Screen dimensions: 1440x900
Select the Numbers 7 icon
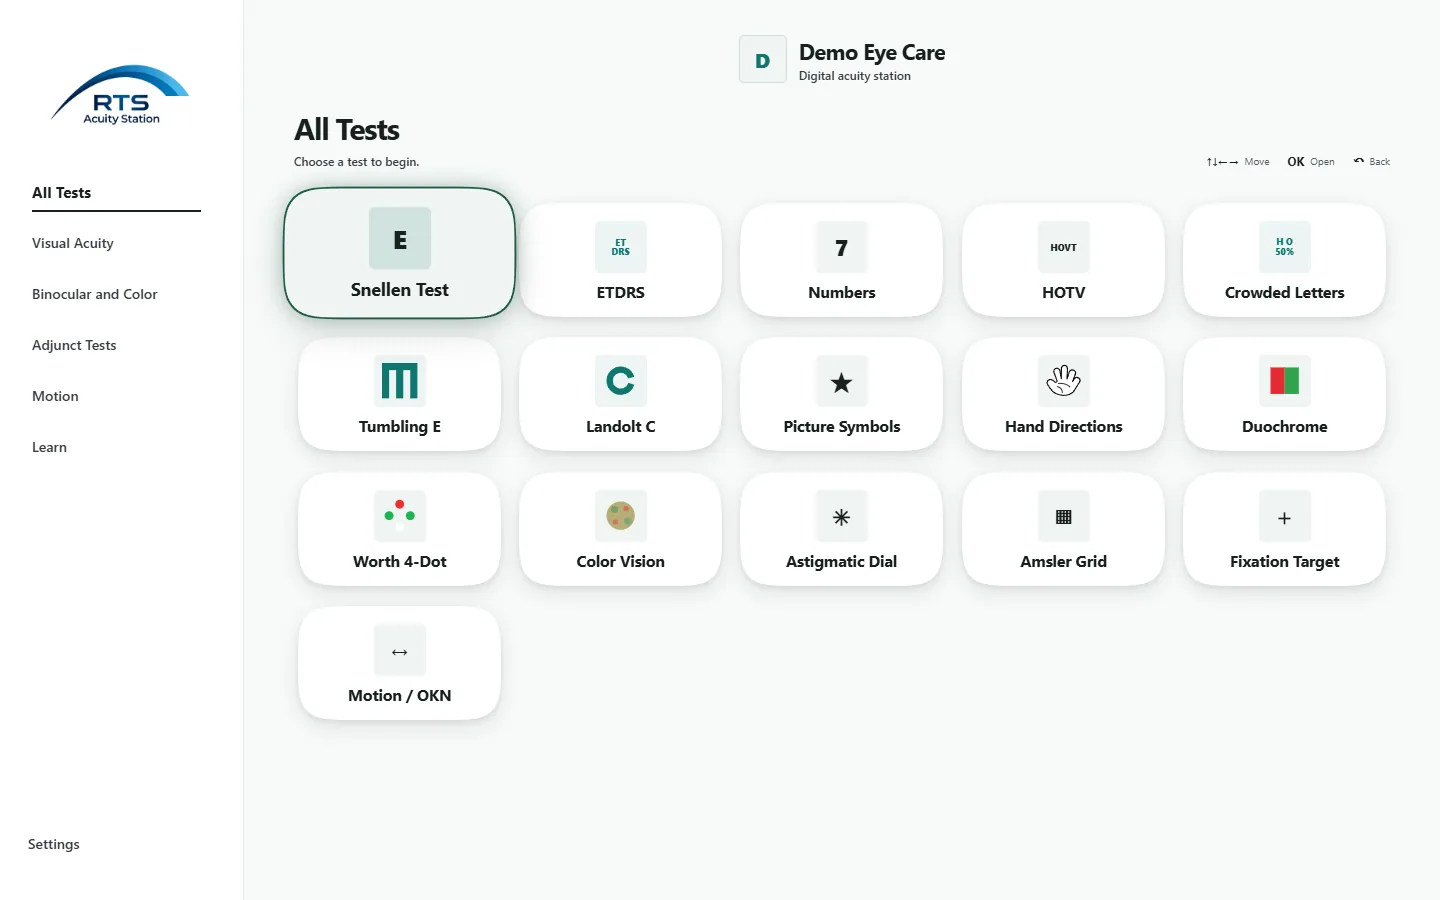pyautogui.click(x=842, y=247)
